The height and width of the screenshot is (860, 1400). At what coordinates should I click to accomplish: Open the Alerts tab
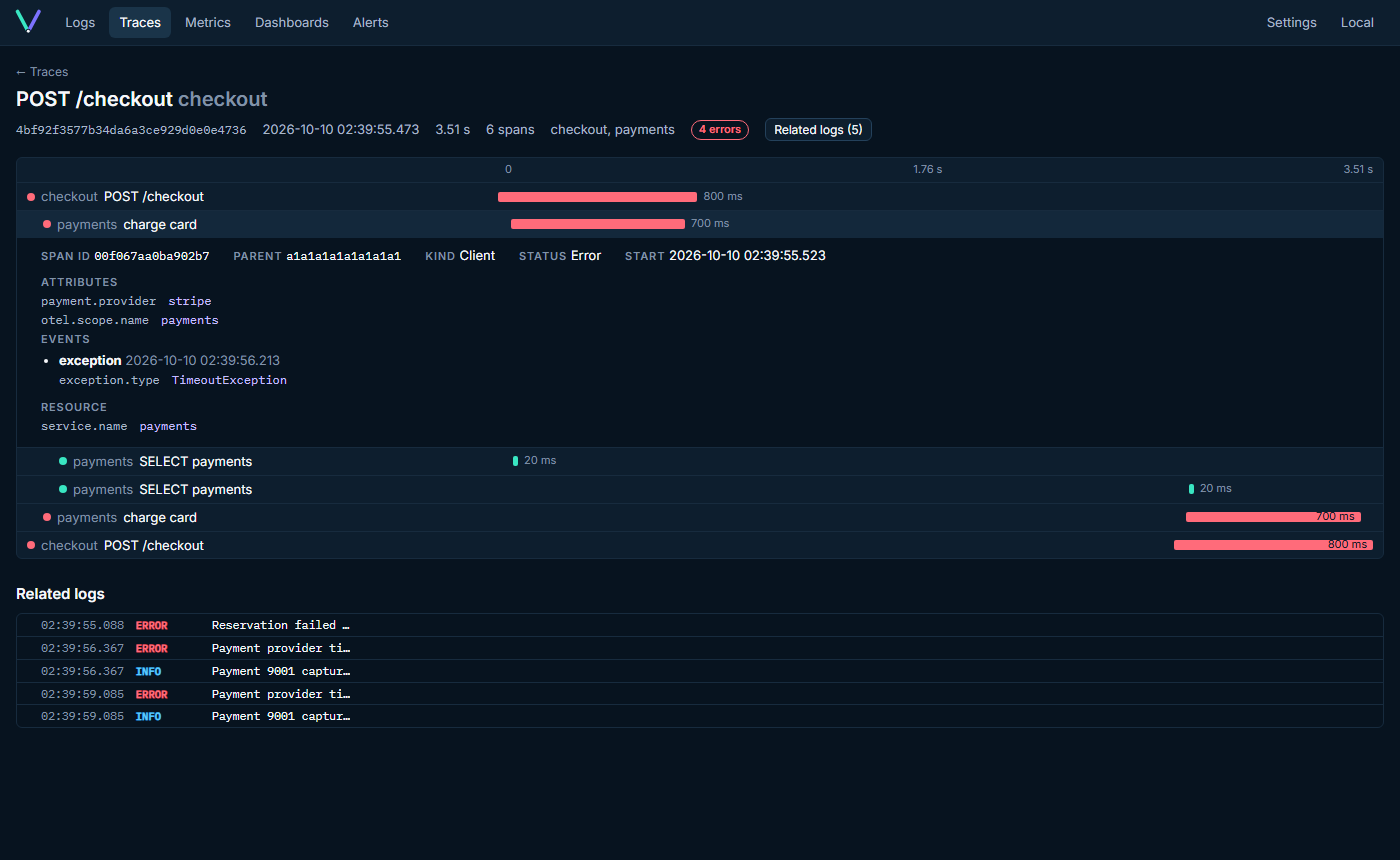click(x=371, y=22)
